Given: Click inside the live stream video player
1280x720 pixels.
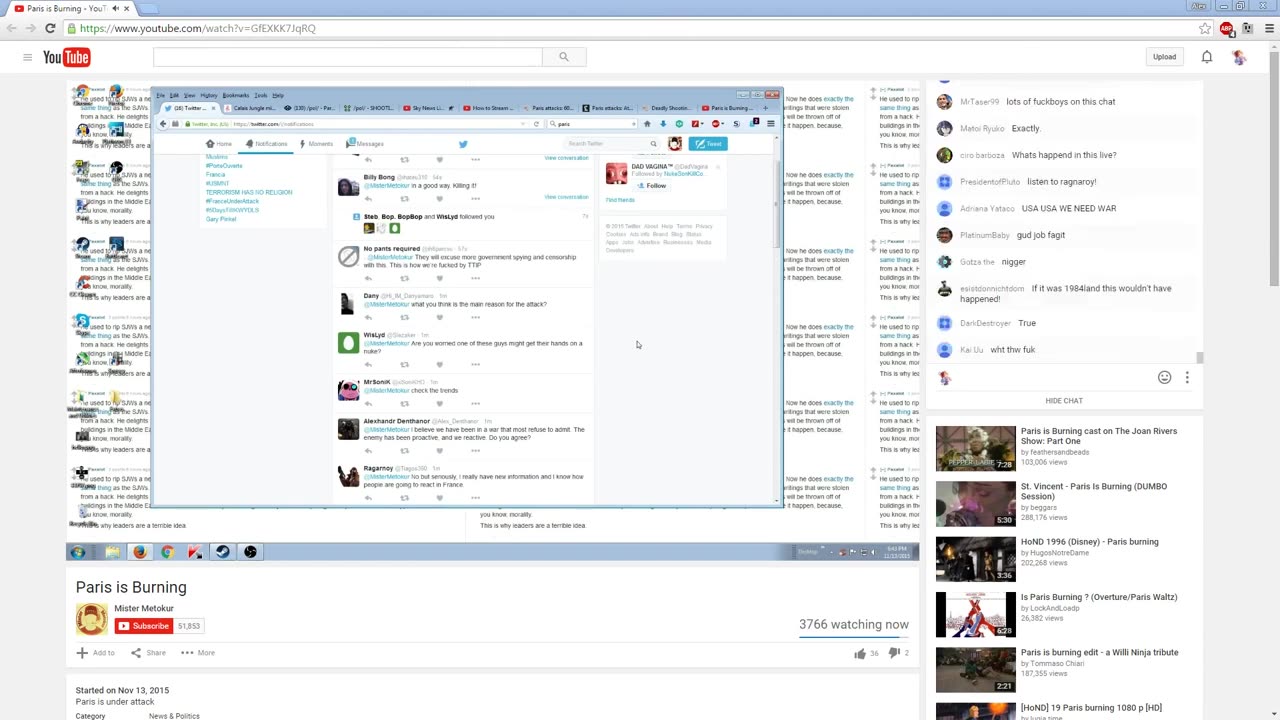Looking at the screenshot, I should pos(491,320).
